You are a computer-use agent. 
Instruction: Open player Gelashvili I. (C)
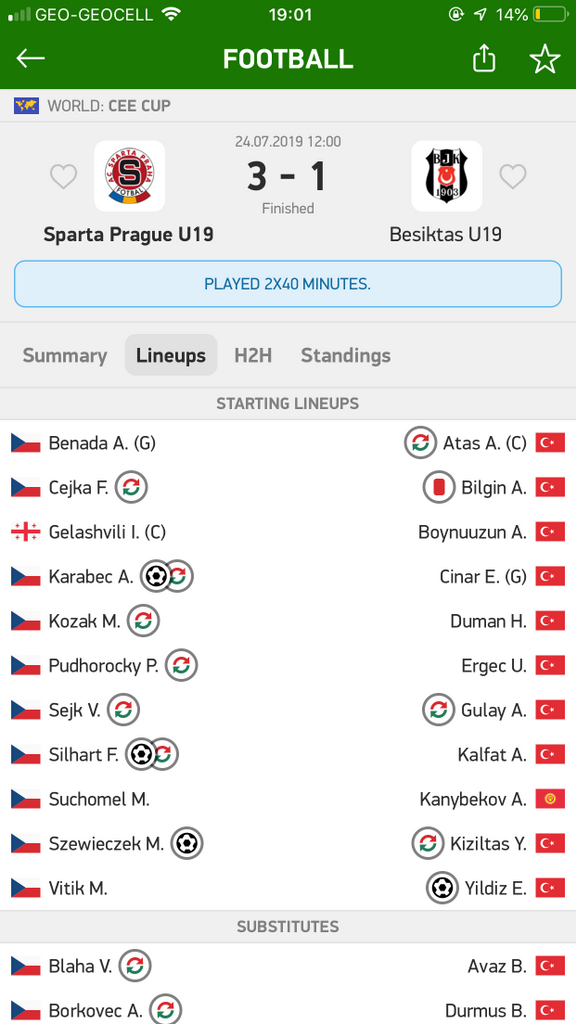pos(108,532)
